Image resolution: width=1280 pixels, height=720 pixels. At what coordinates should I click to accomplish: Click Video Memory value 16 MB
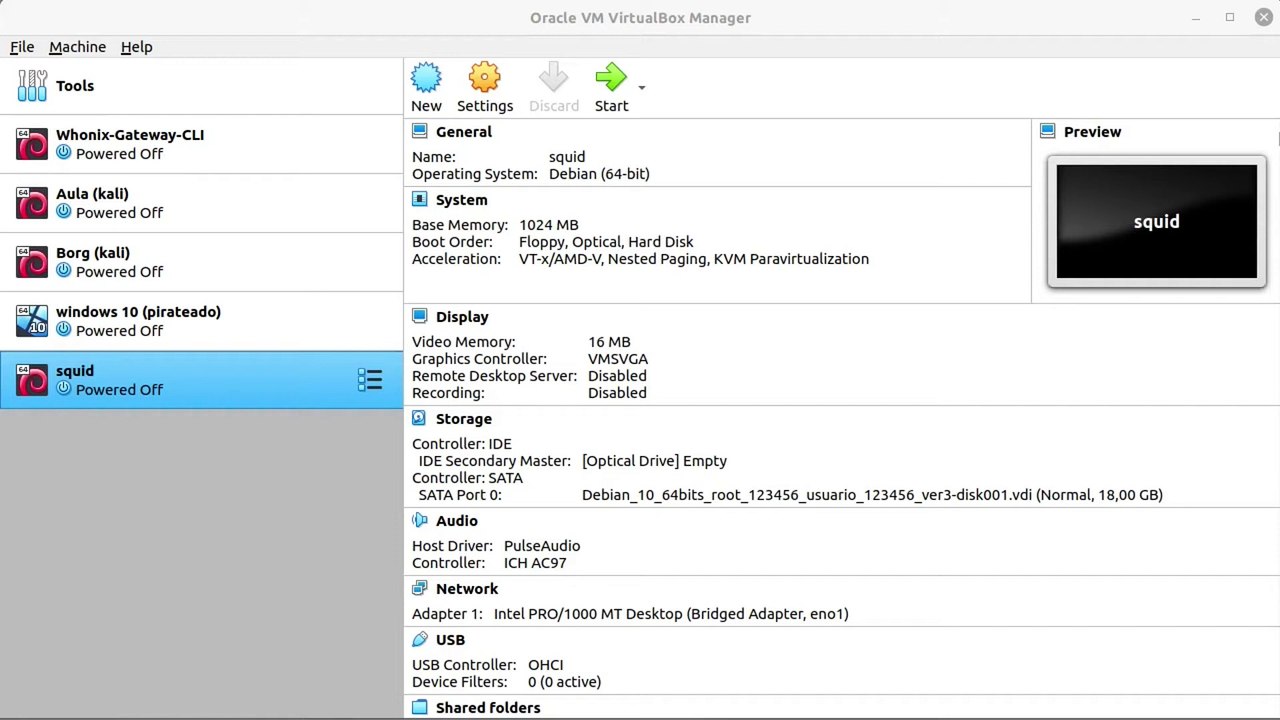[609, 342]
